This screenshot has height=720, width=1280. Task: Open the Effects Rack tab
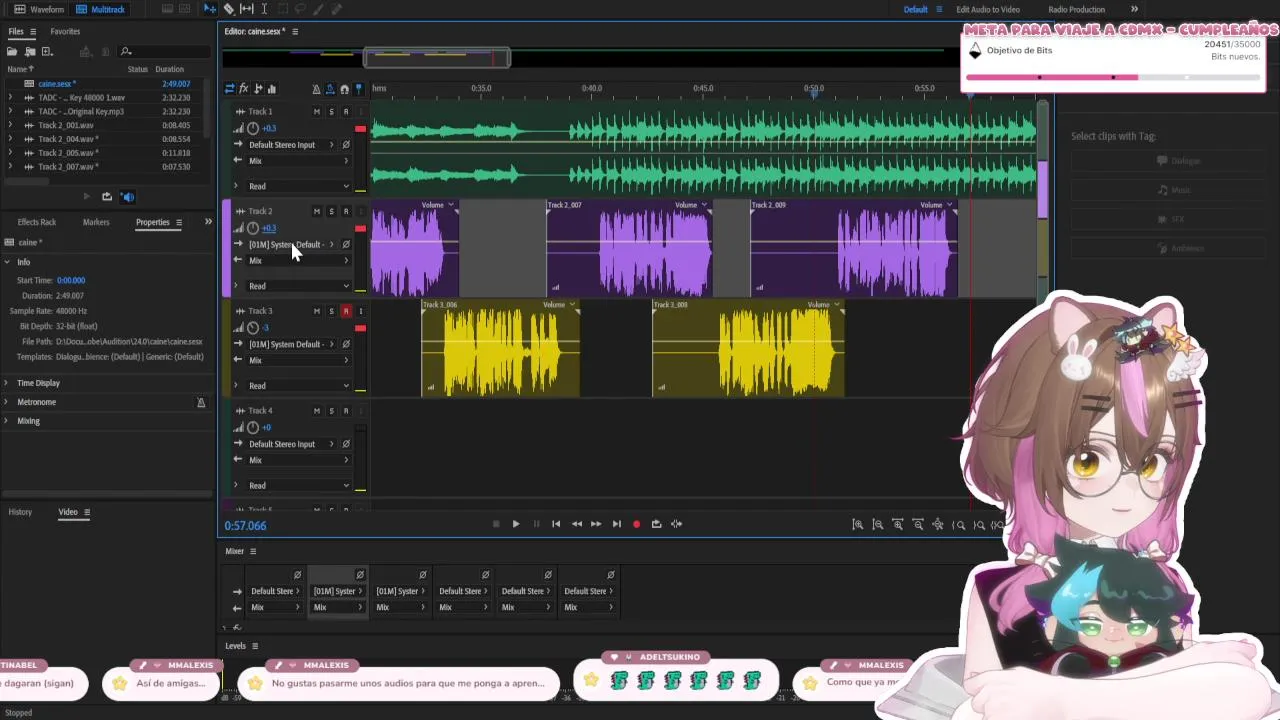tap(37, 222)
